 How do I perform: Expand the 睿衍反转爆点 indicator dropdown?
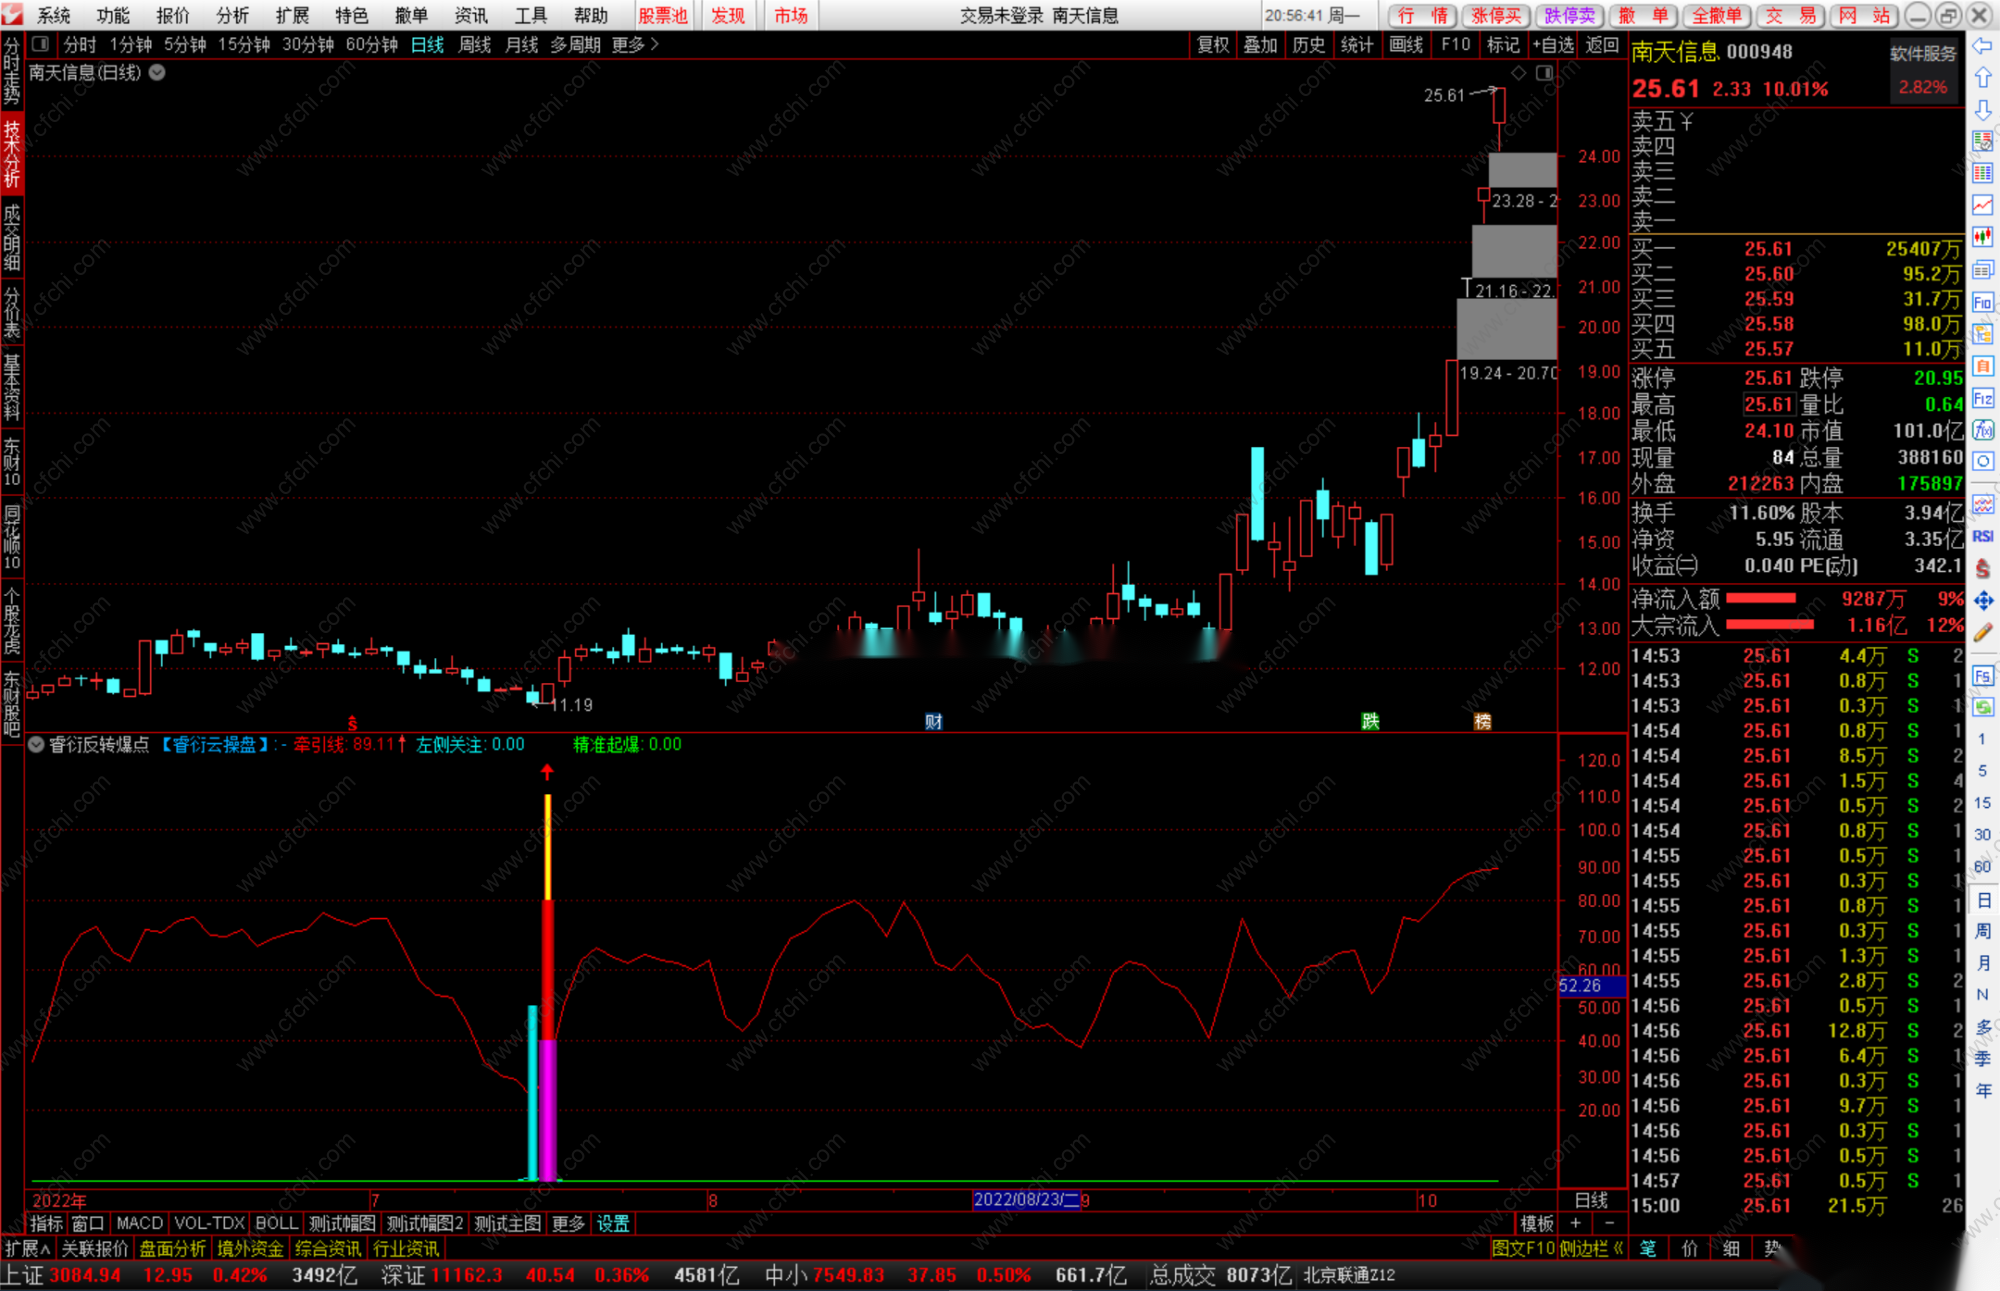(36, 745)
